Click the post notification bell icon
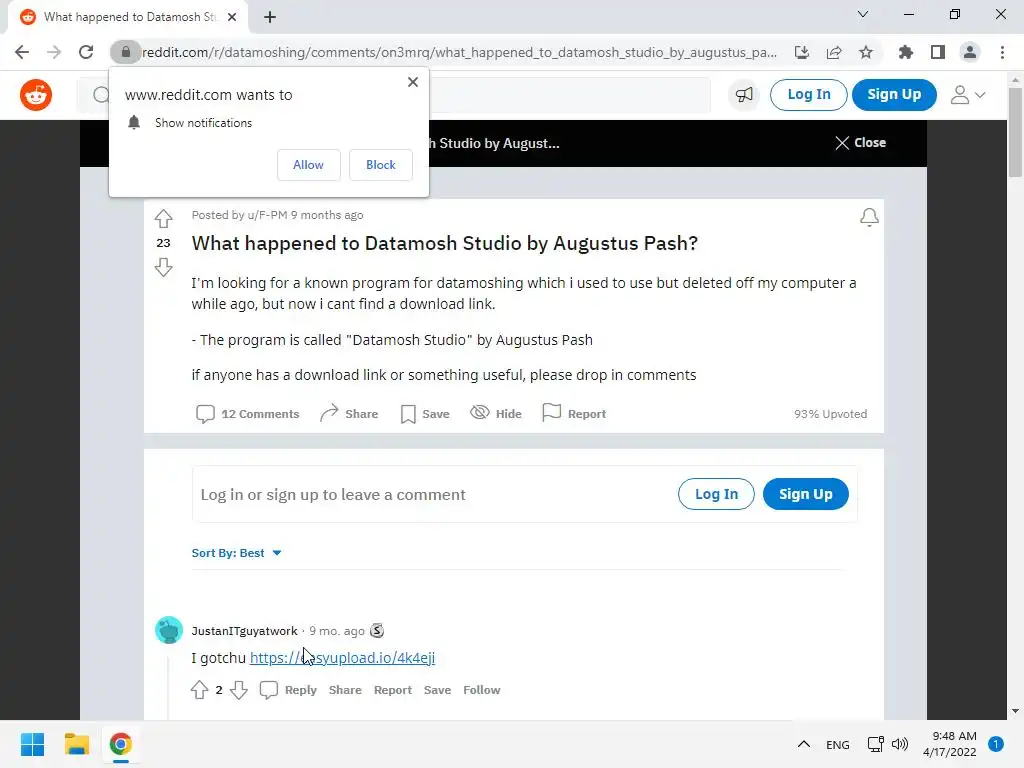 (869, 217)
